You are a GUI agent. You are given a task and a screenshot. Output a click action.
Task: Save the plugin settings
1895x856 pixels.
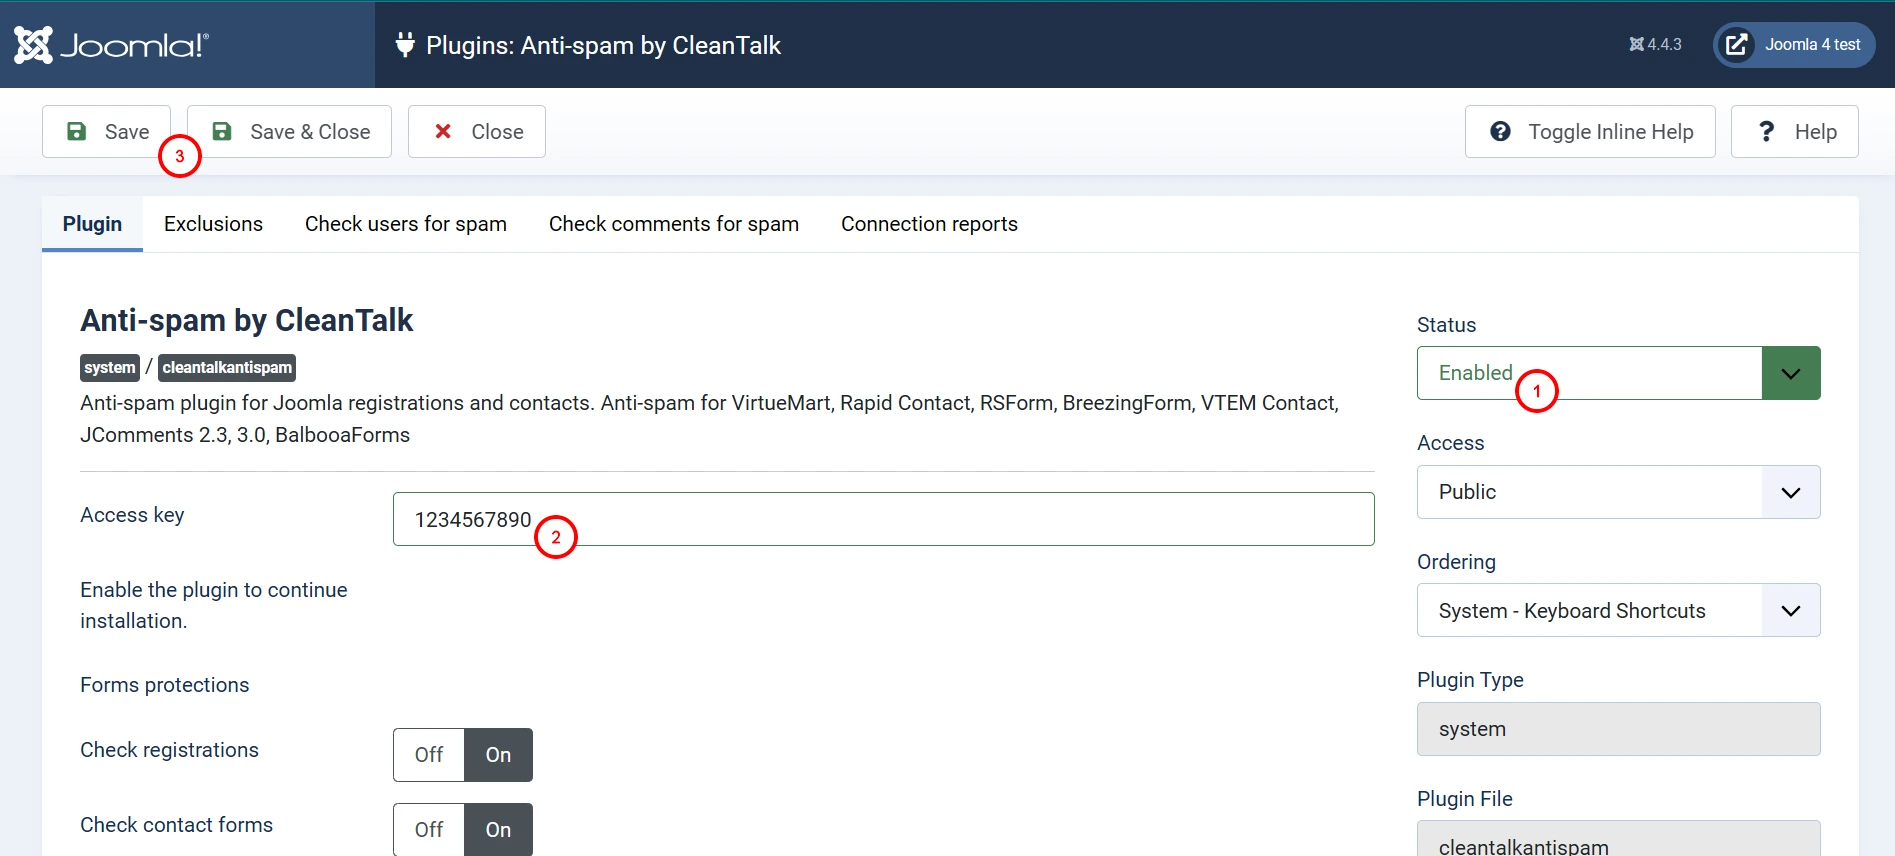click(x=107, y=132)
